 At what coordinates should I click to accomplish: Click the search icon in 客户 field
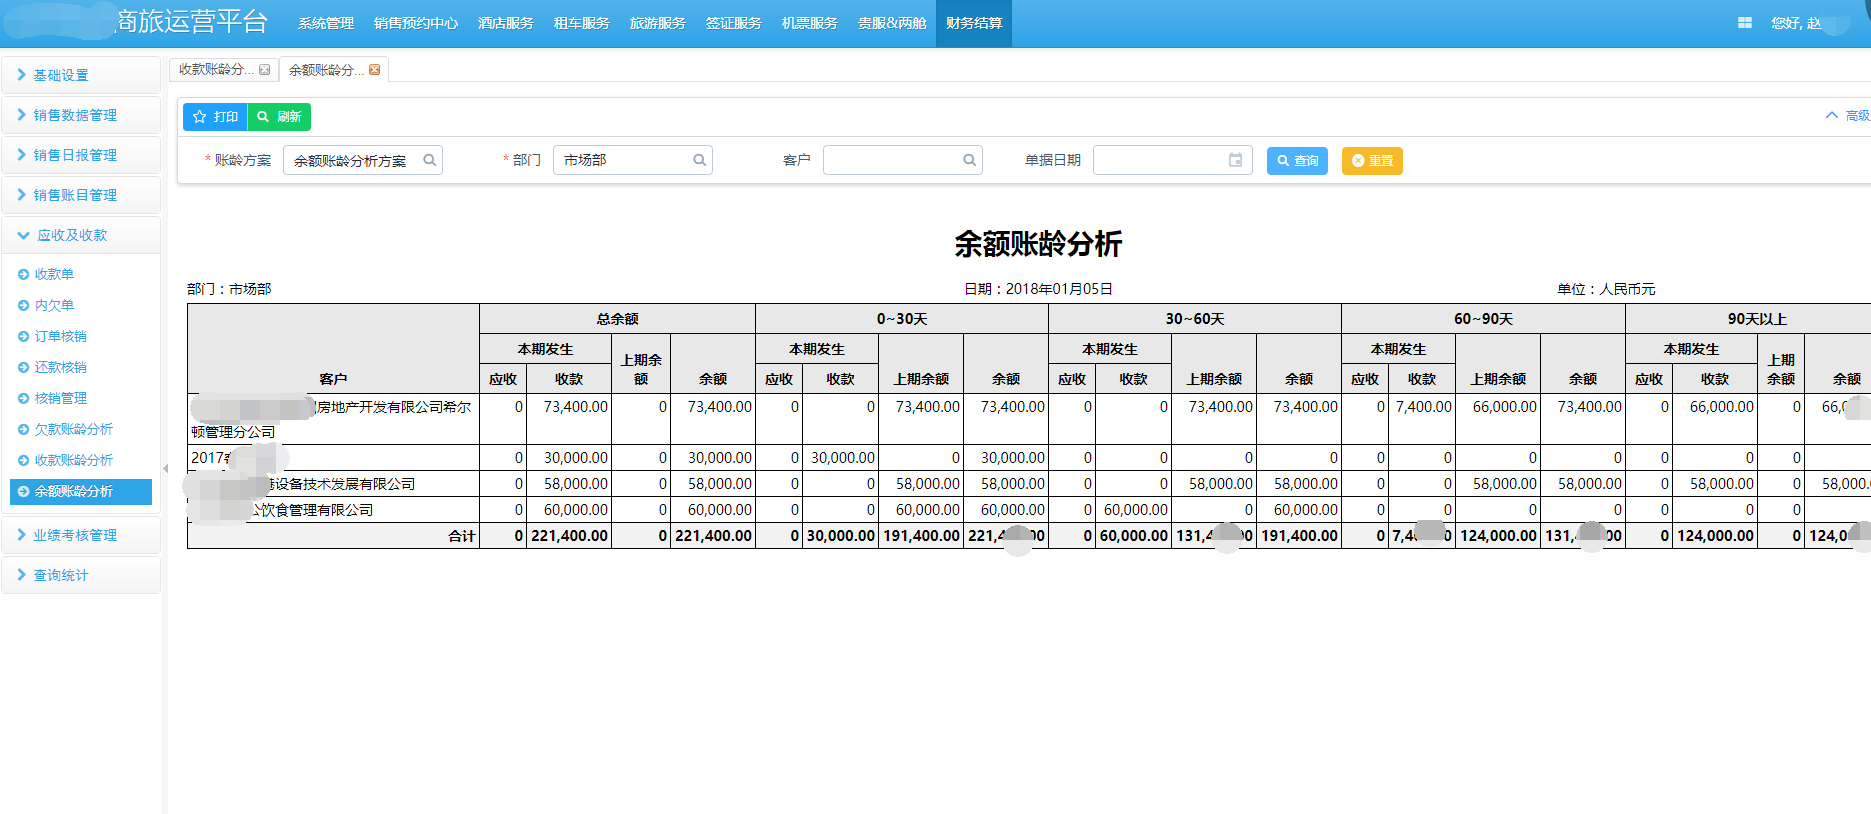click(969, 160)
